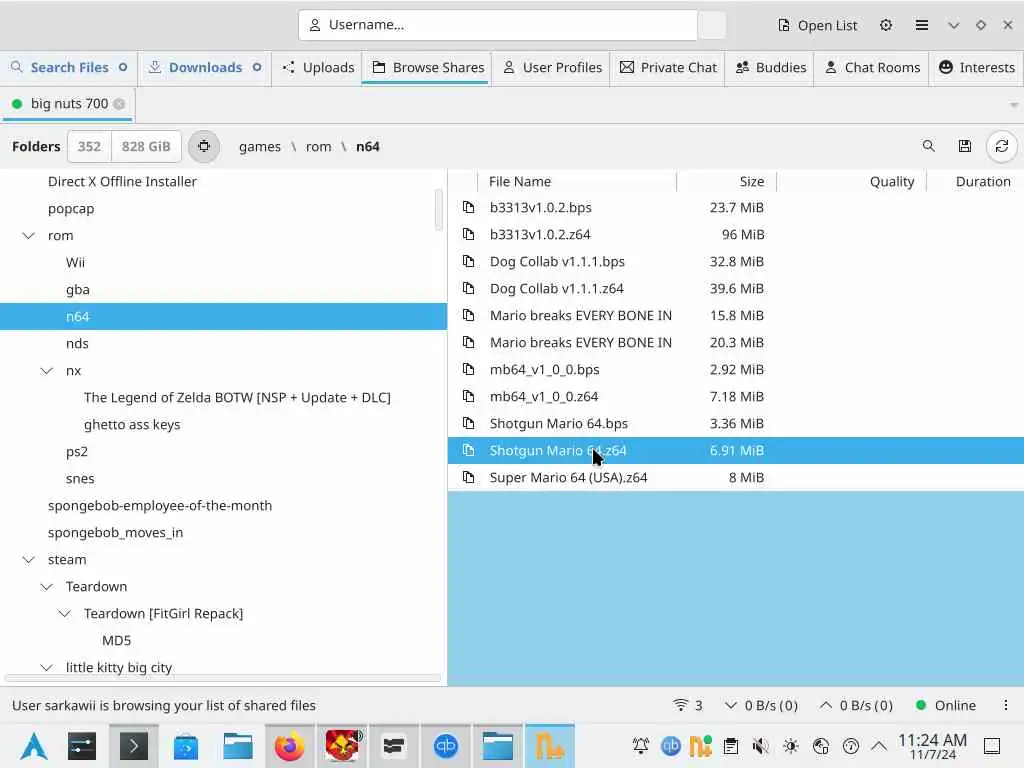Image resolution: width=1024 pixels, height=768 pixels.
Task: Click file icon beside mb64_v1_0_0.z64
Action: 468,396
